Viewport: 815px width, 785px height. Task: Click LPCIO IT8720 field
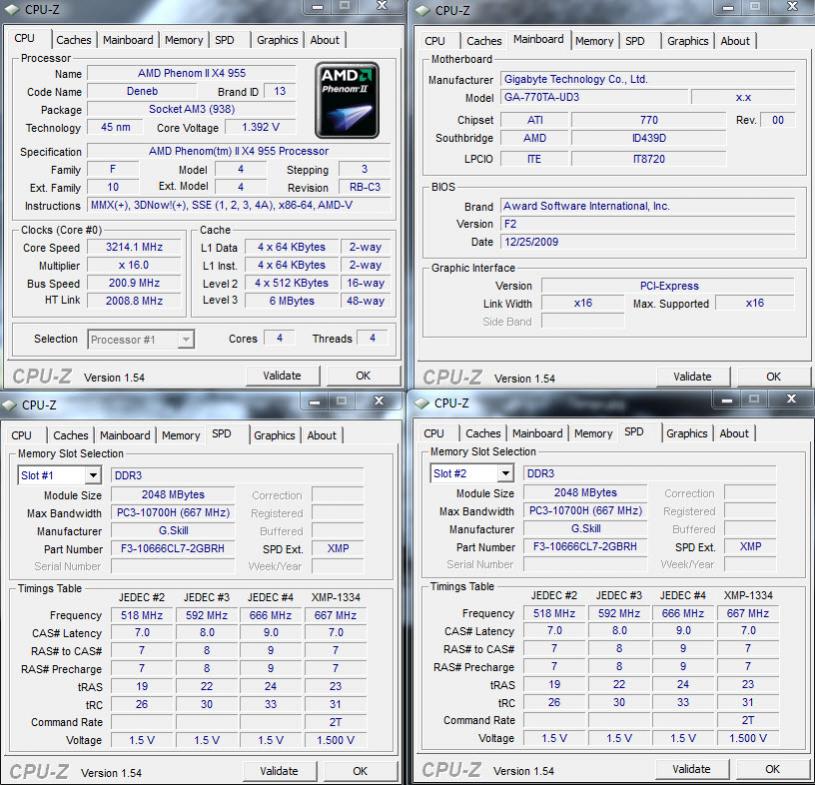[649, 159]
